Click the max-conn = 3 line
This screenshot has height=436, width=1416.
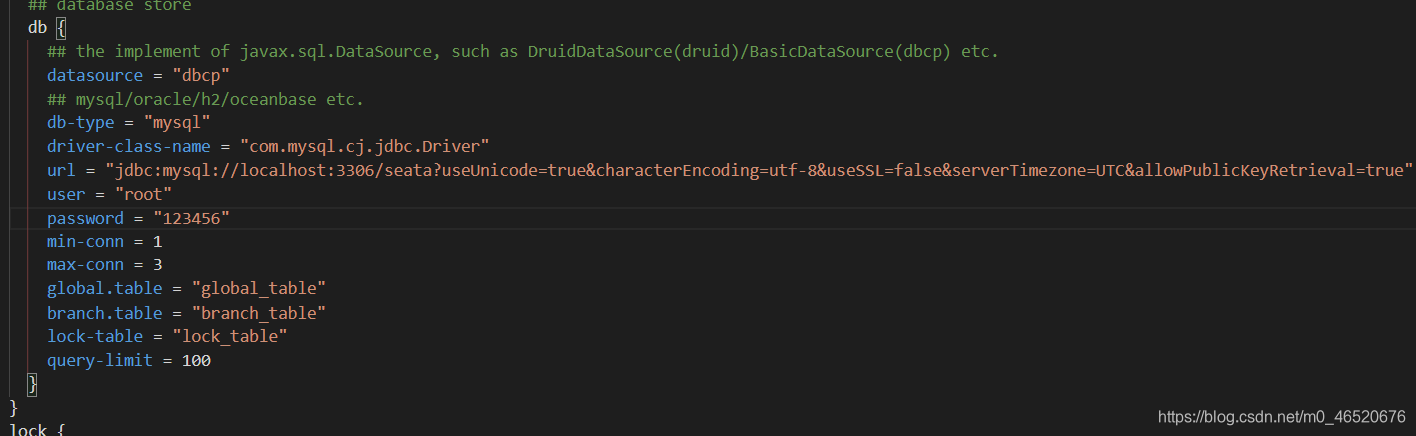tap(105, 266)
